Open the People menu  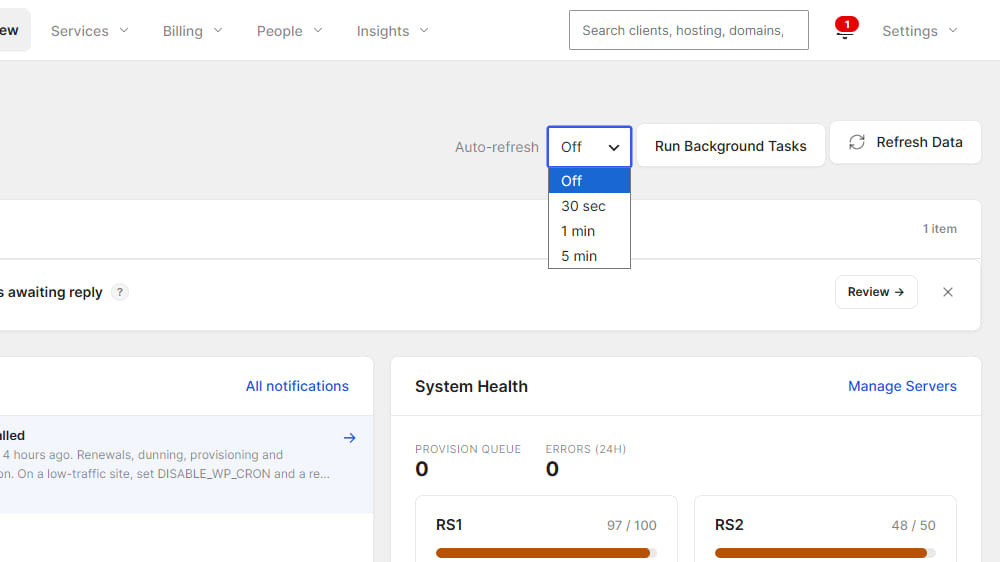(290, 31)
